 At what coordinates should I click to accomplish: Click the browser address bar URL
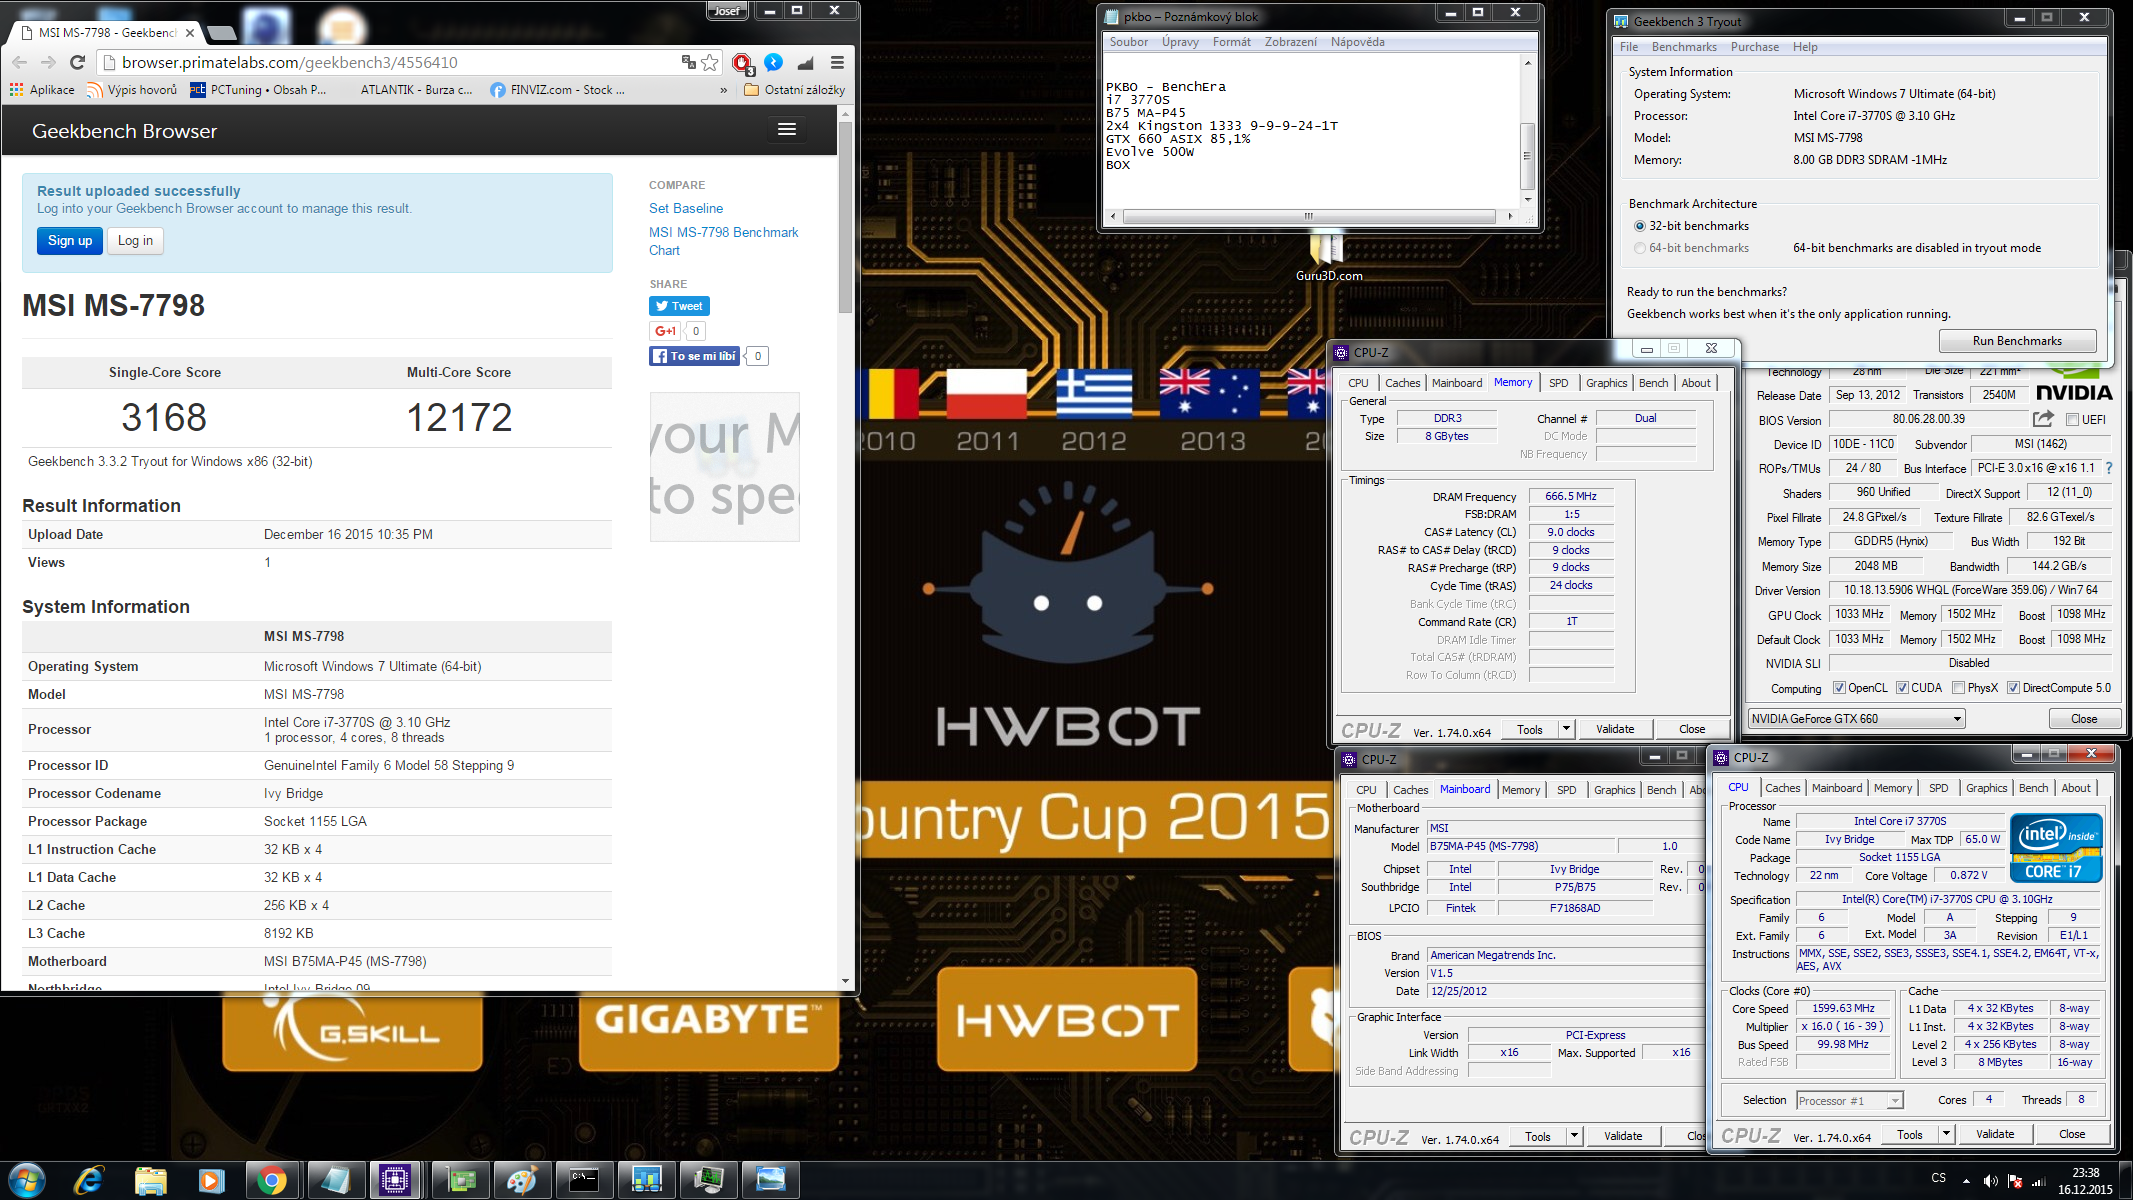pos(289,62)
